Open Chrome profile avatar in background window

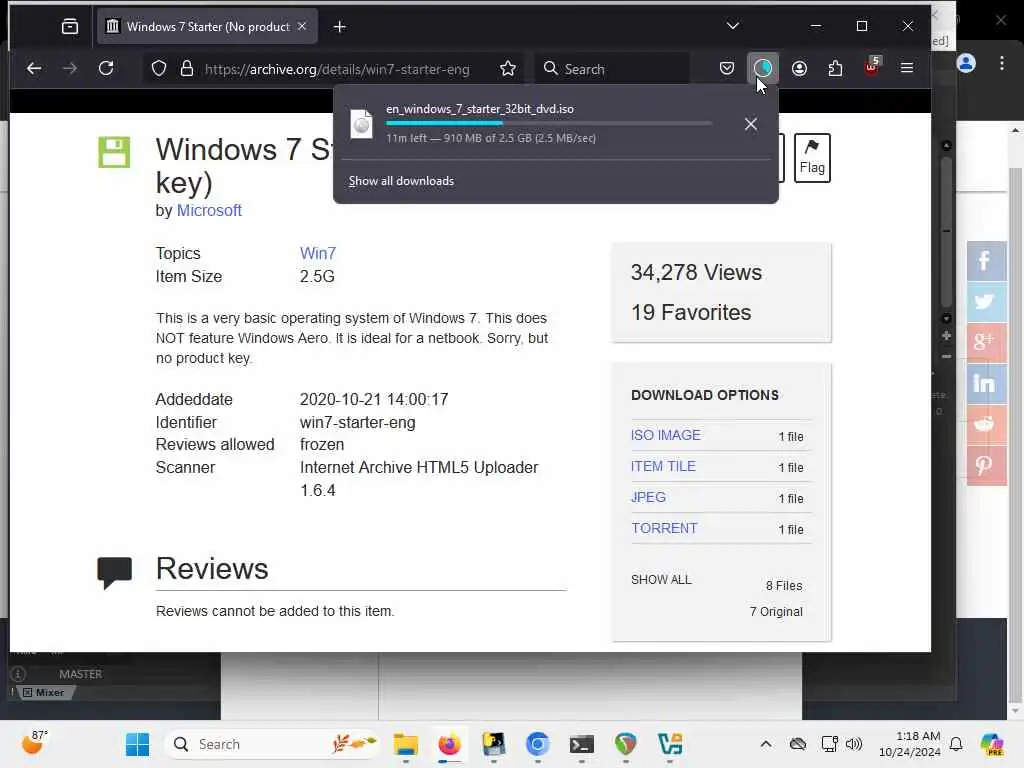click(967, 63)
